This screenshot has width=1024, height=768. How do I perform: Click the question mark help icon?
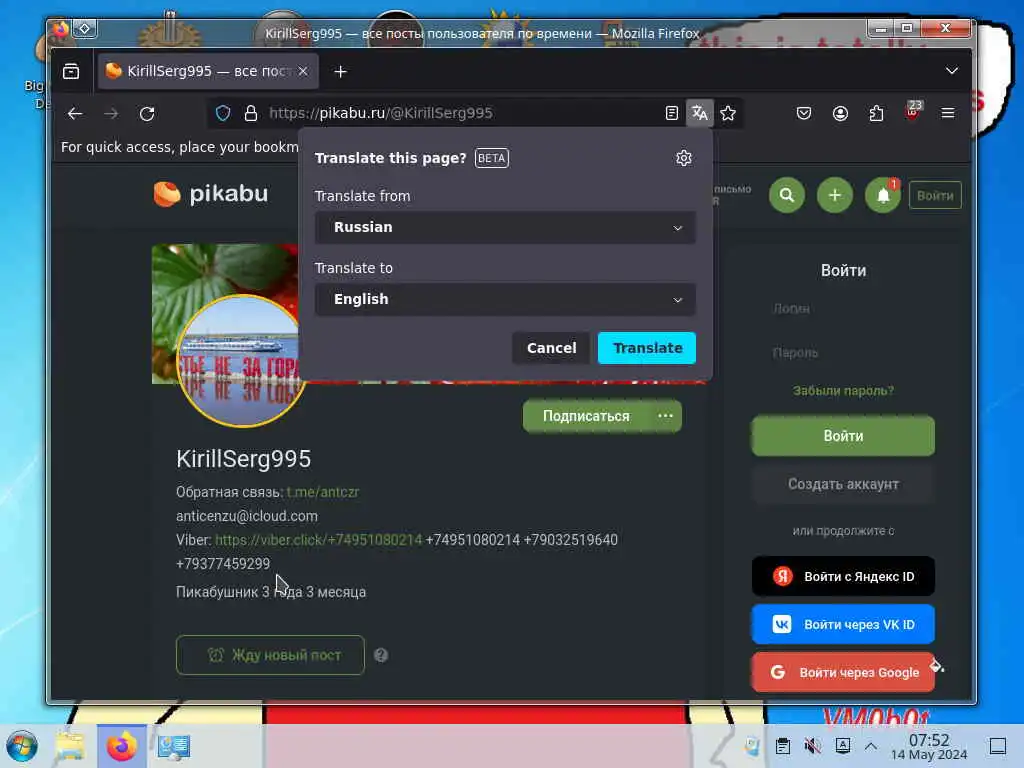point(381,655)
